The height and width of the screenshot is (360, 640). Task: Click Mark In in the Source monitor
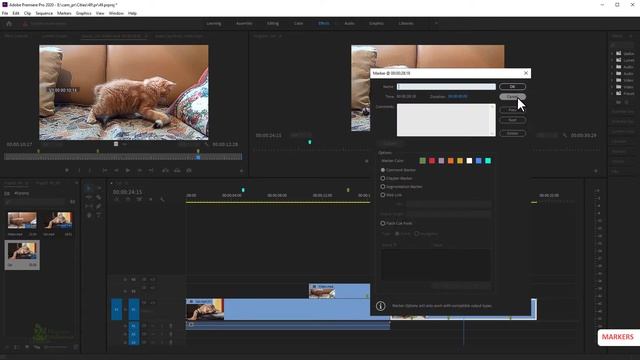pos(79,170)
